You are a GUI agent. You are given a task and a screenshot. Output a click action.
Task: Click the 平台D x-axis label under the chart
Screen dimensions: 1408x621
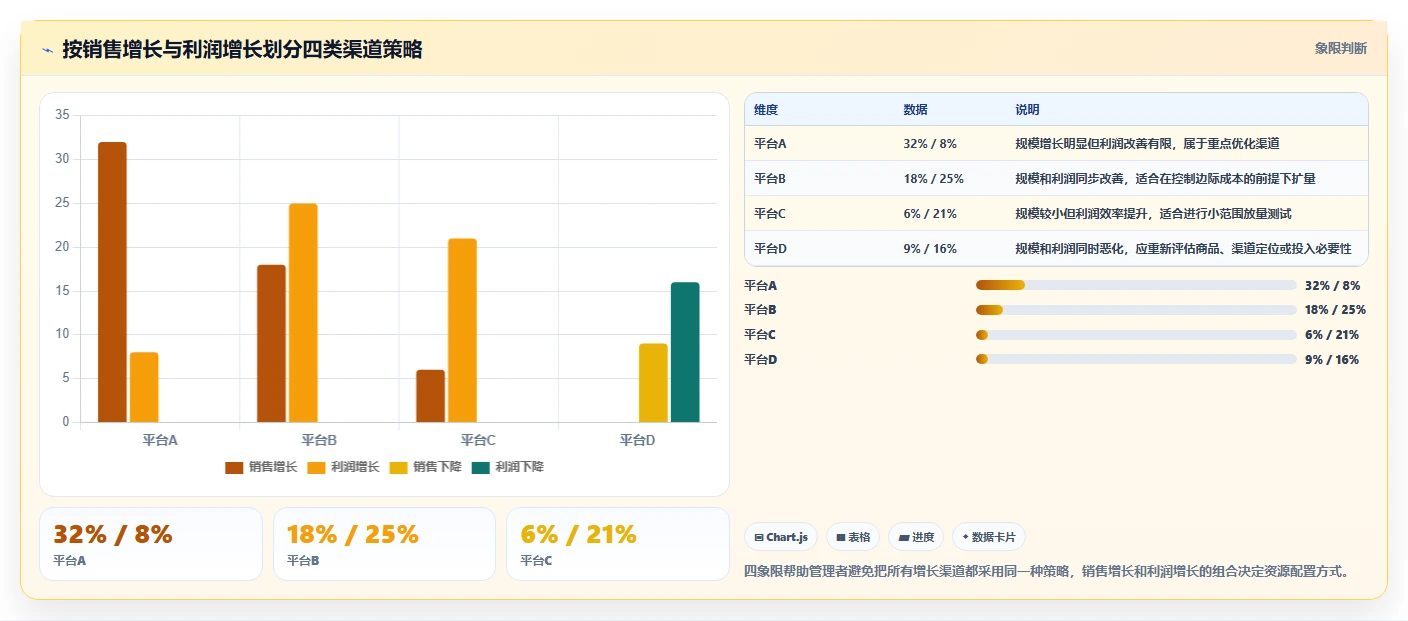[637, 440]
